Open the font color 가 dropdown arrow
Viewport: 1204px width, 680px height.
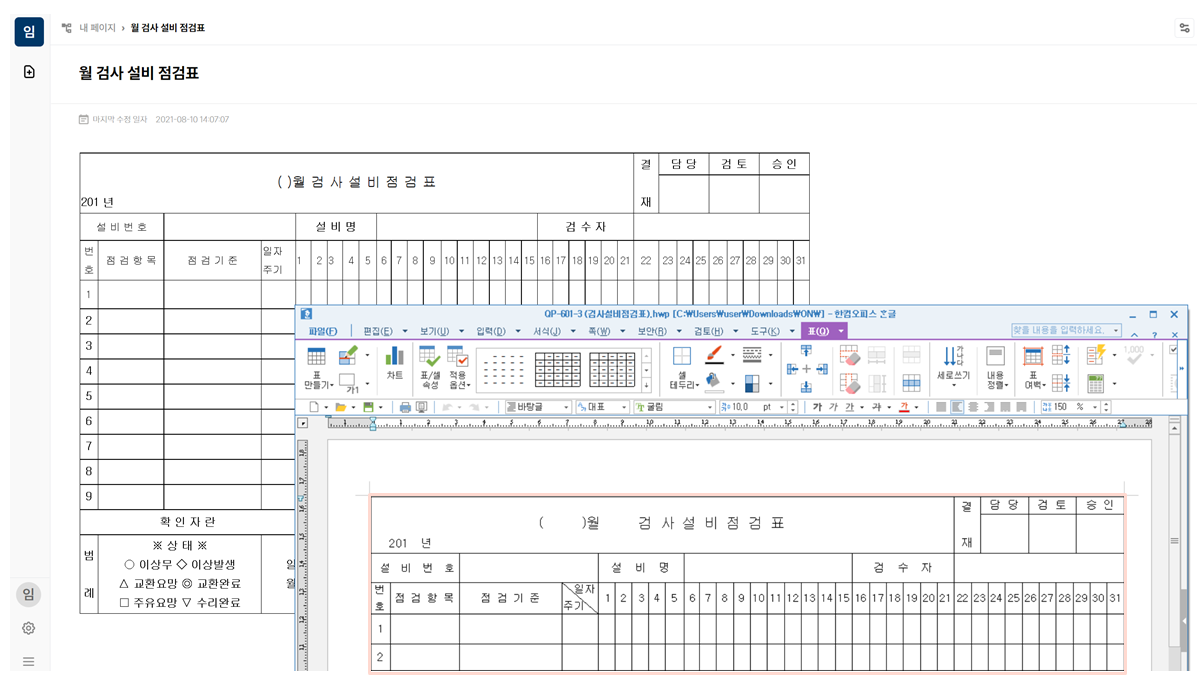click(917, 407)
